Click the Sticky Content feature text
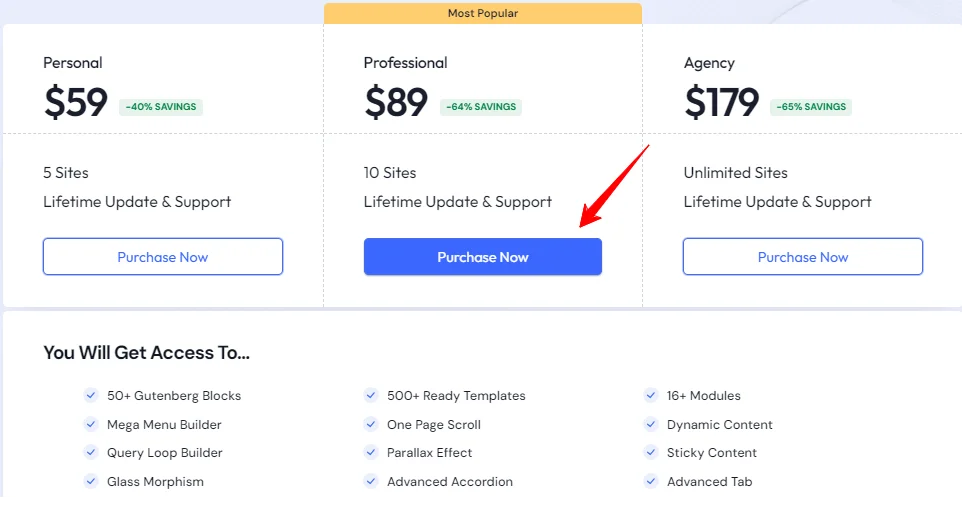 pos(712,453)
